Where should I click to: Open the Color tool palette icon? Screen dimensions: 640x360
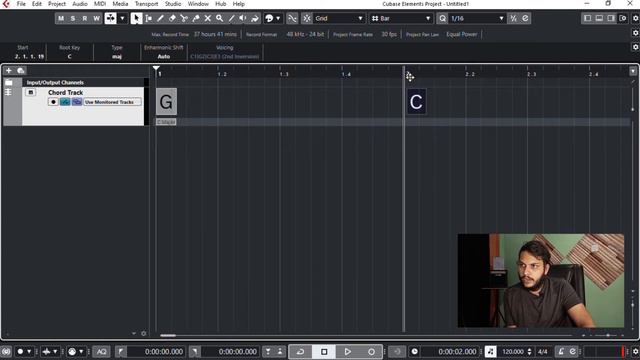pos(269,18)
